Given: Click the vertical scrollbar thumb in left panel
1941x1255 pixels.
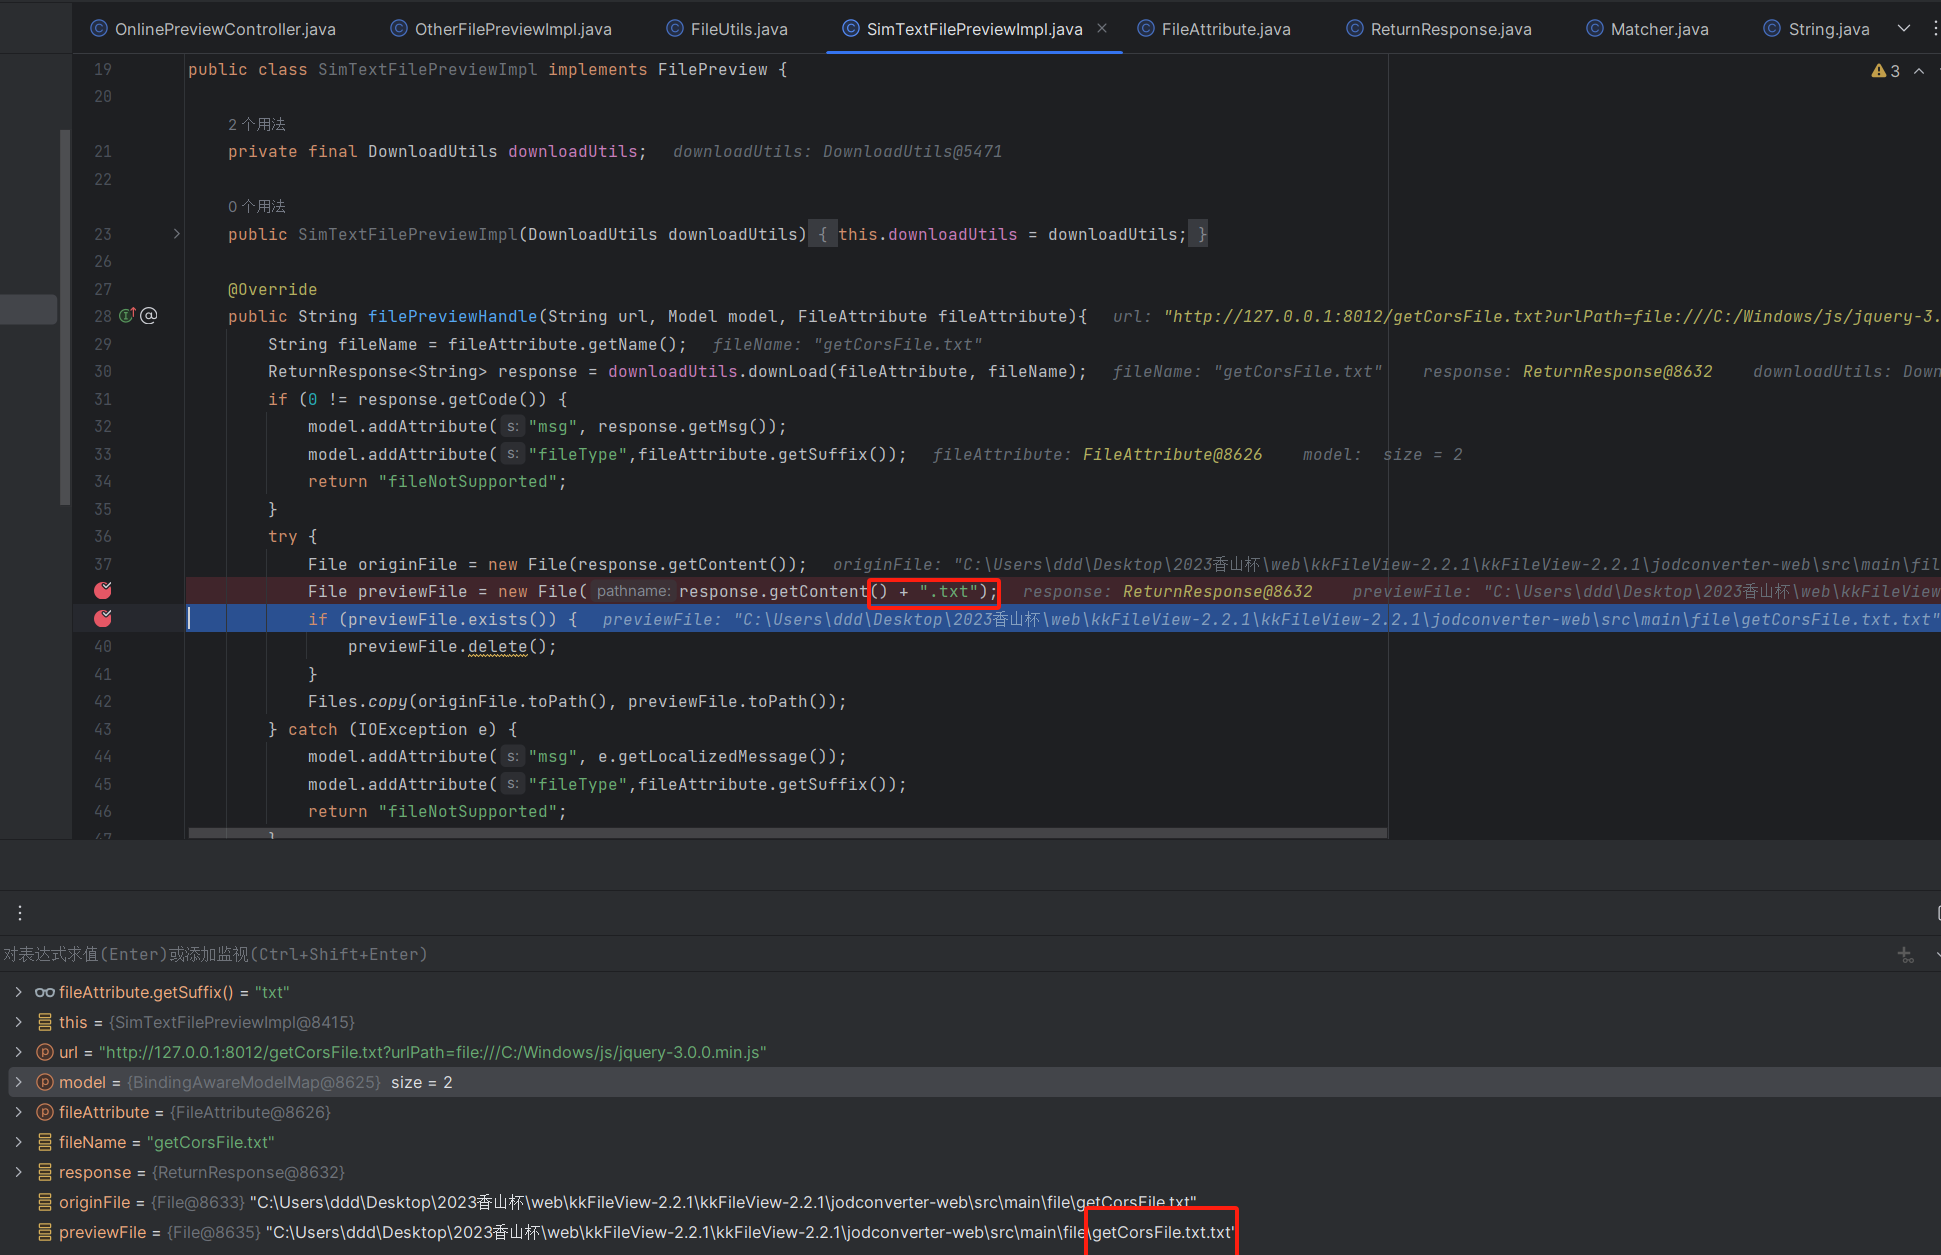Looking at the screenshot, I should (65, 317).
